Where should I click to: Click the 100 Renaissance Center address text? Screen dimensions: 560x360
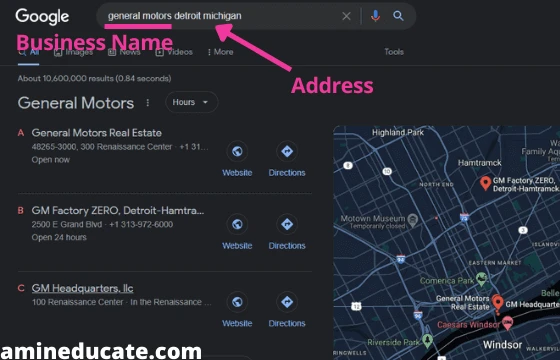pos(78,302)
